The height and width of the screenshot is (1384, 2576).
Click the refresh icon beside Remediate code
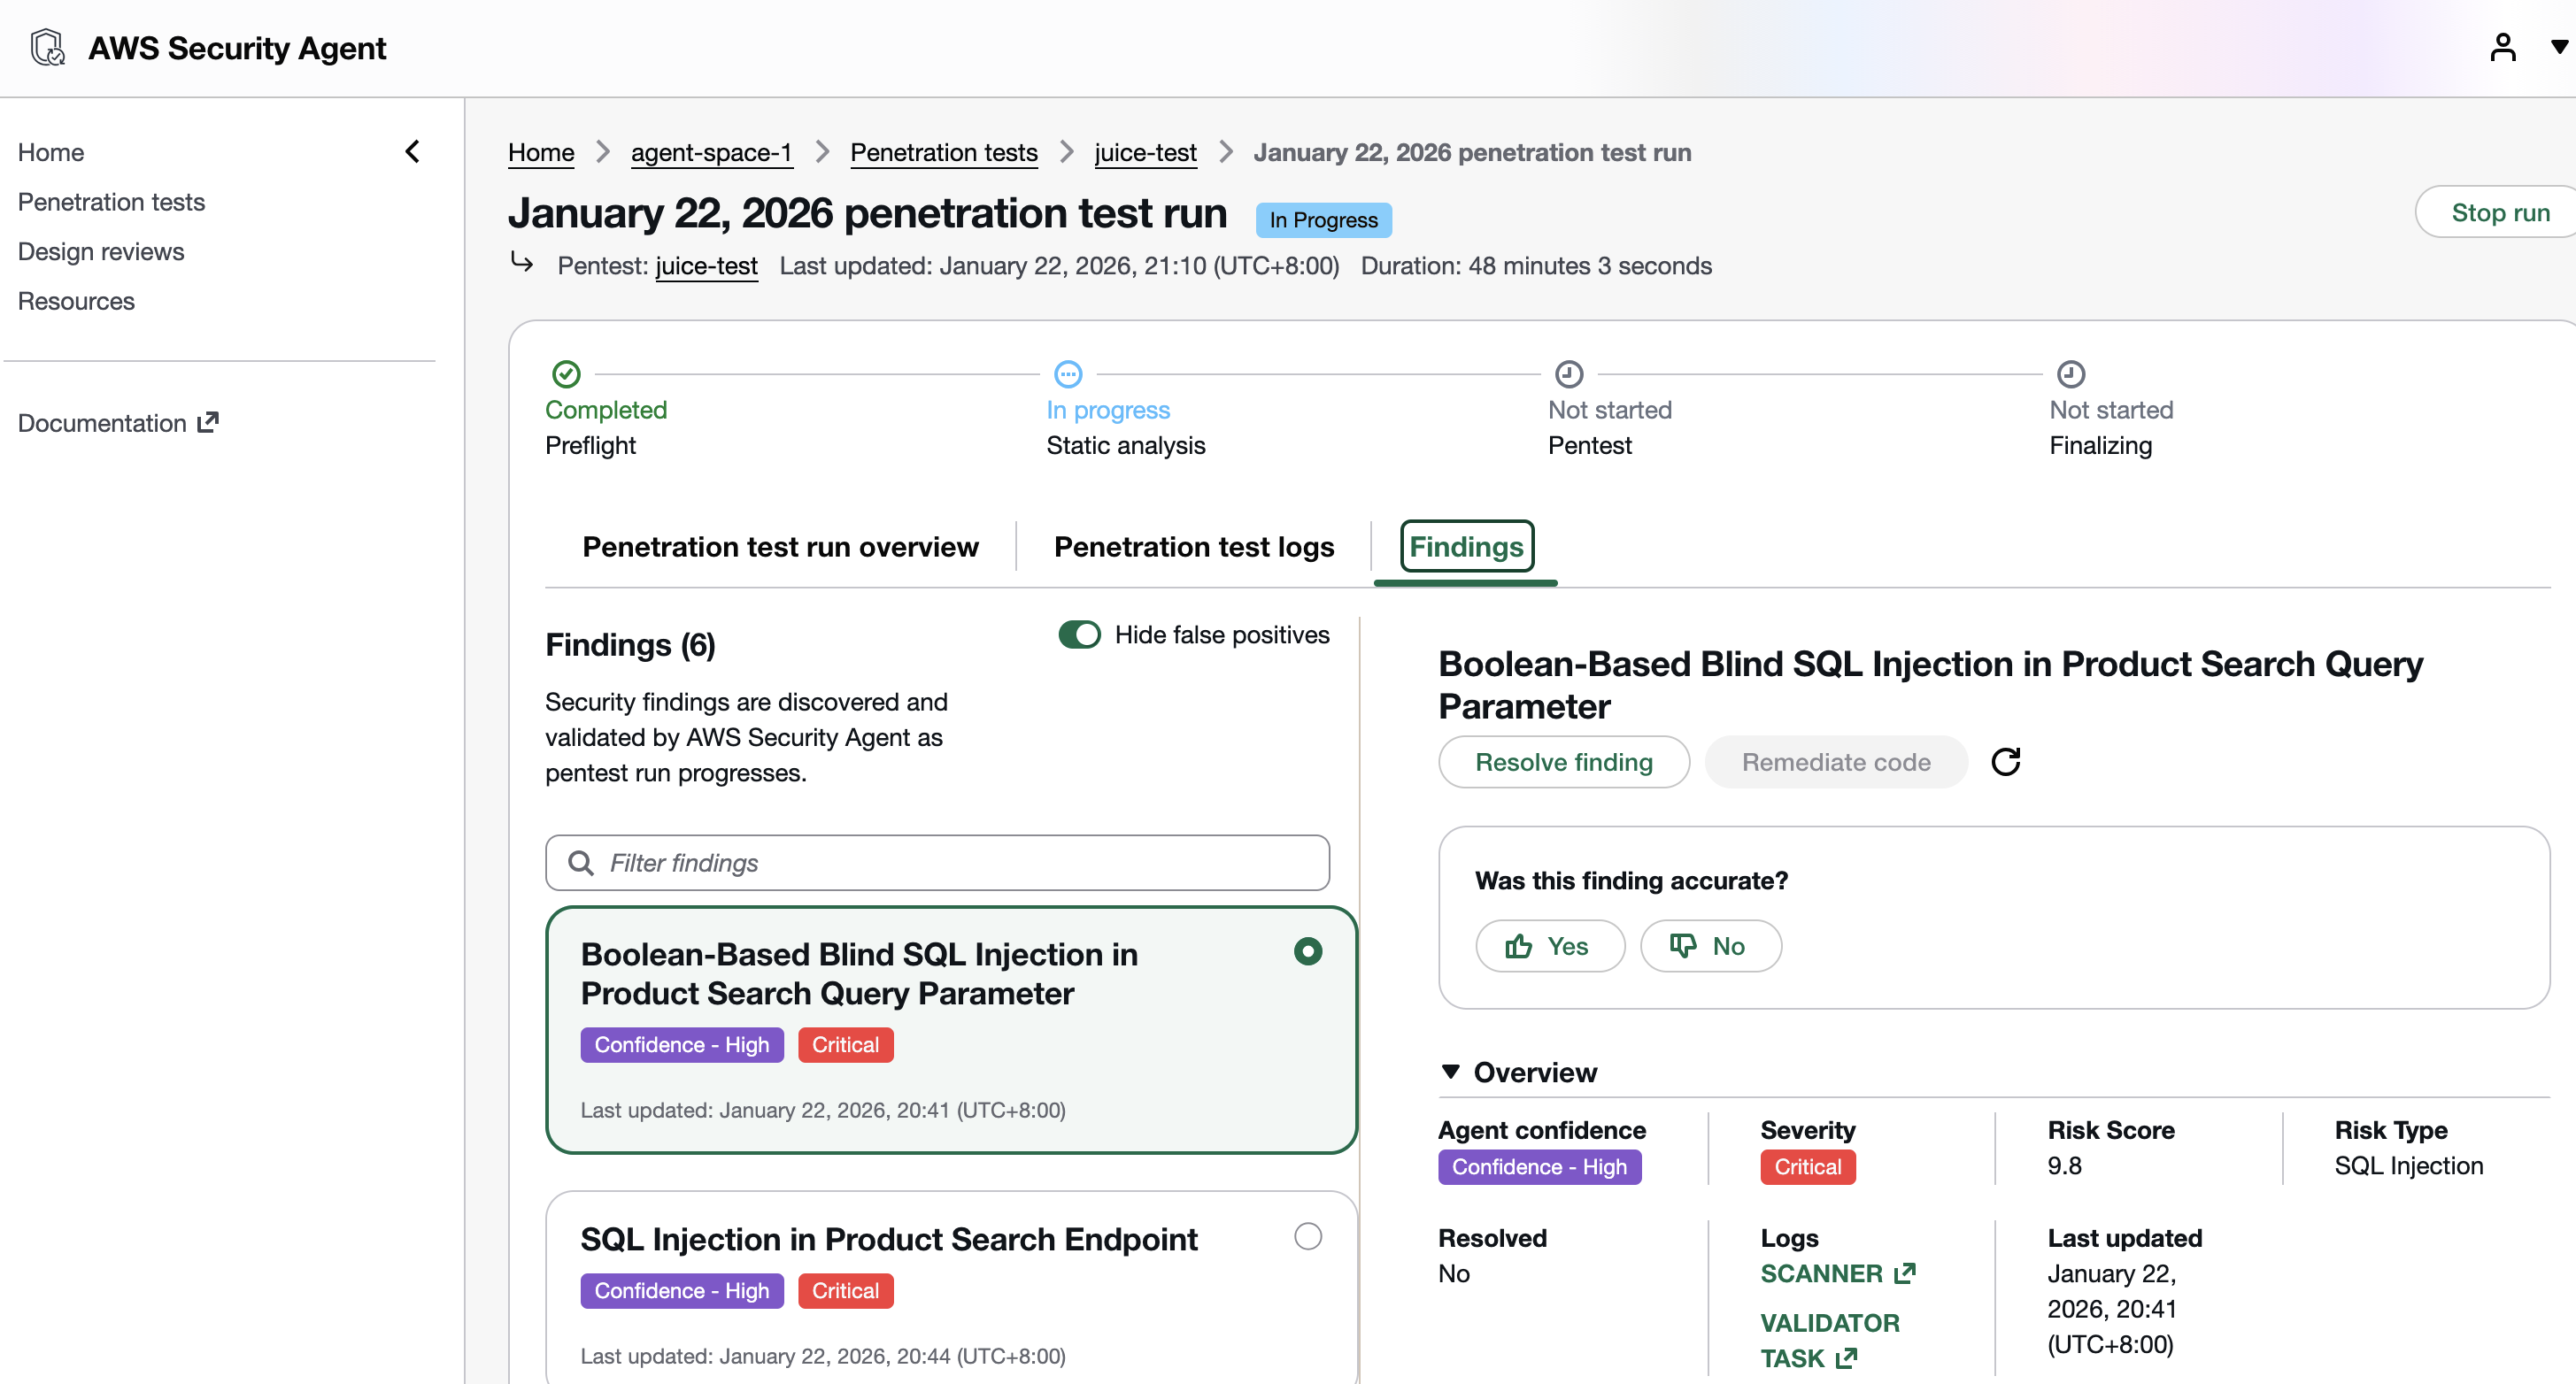point(2005,762)
